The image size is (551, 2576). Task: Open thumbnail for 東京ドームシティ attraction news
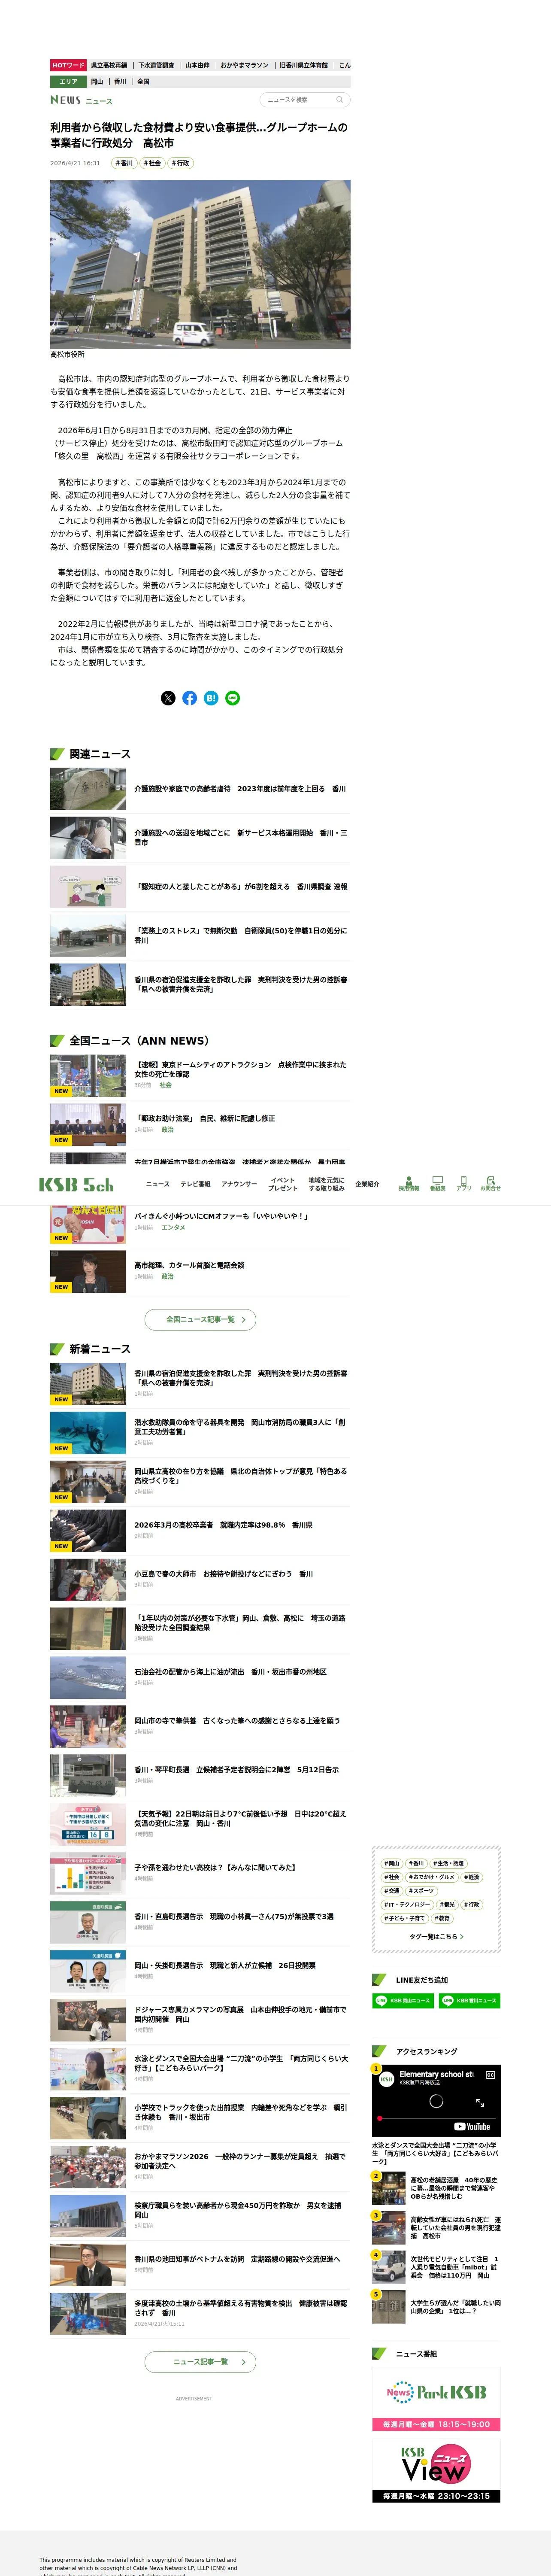click(88, 1075)
